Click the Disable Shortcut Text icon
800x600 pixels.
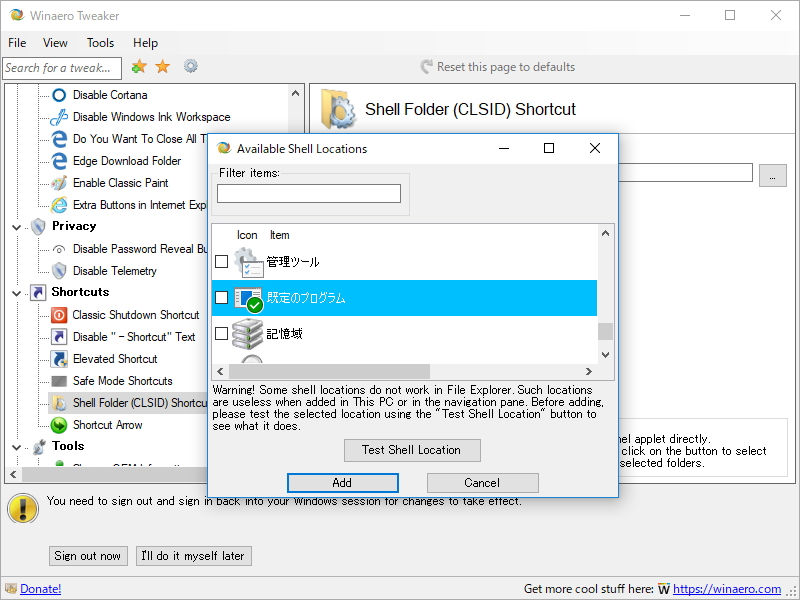coord(59,337)
